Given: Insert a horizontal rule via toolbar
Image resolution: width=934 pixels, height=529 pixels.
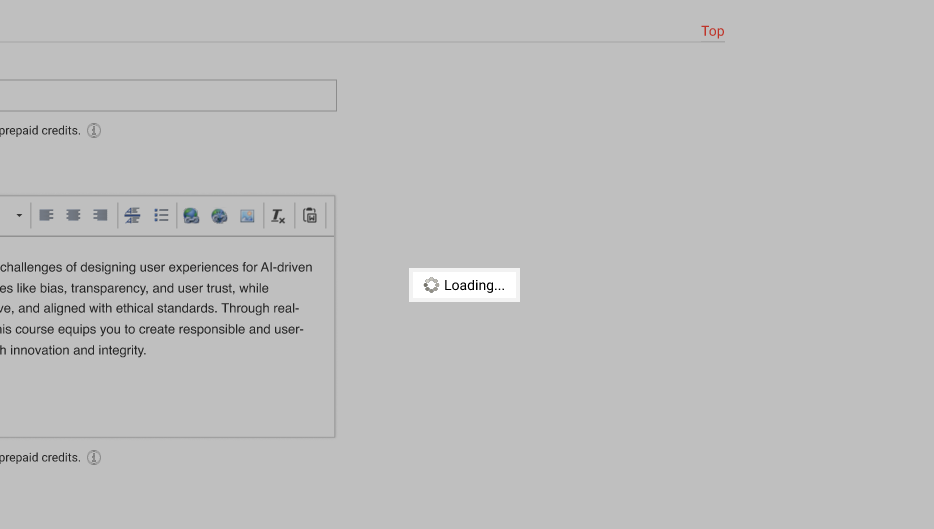Looking at the screenshot, I should click(132, 215).
